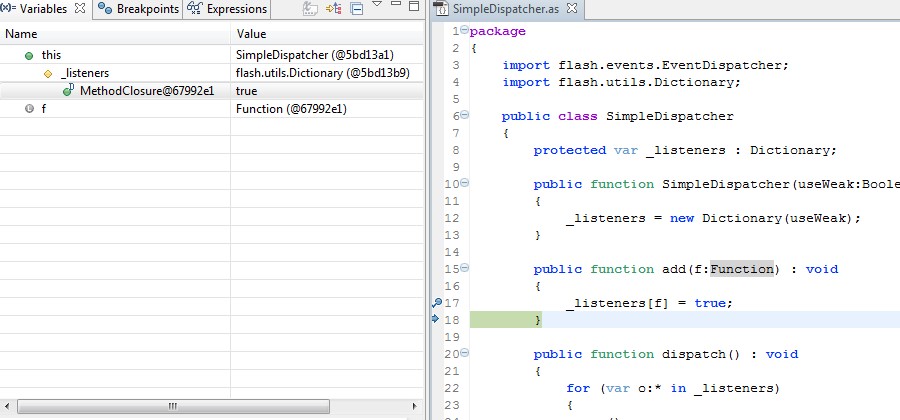Switch to the Breakpoints tab
Screen dimensions: 900x420
coord(138,9)
